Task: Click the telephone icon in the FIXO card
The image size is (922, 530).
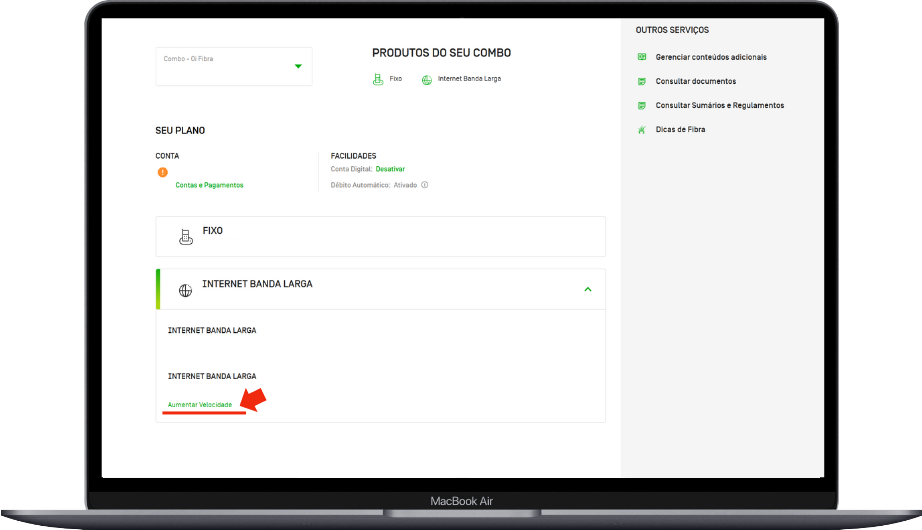Action: tap(186, 237)
